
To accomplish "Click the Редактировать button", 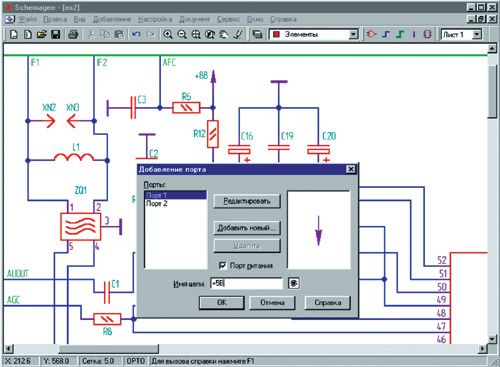I will [247, 201].
